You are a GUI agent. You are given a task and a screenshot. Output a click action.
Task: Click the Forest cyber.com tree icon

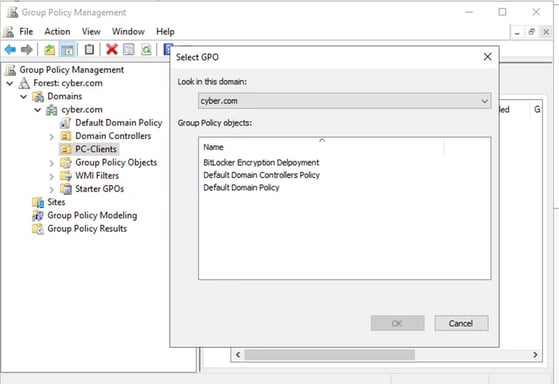tap(24, 83)
